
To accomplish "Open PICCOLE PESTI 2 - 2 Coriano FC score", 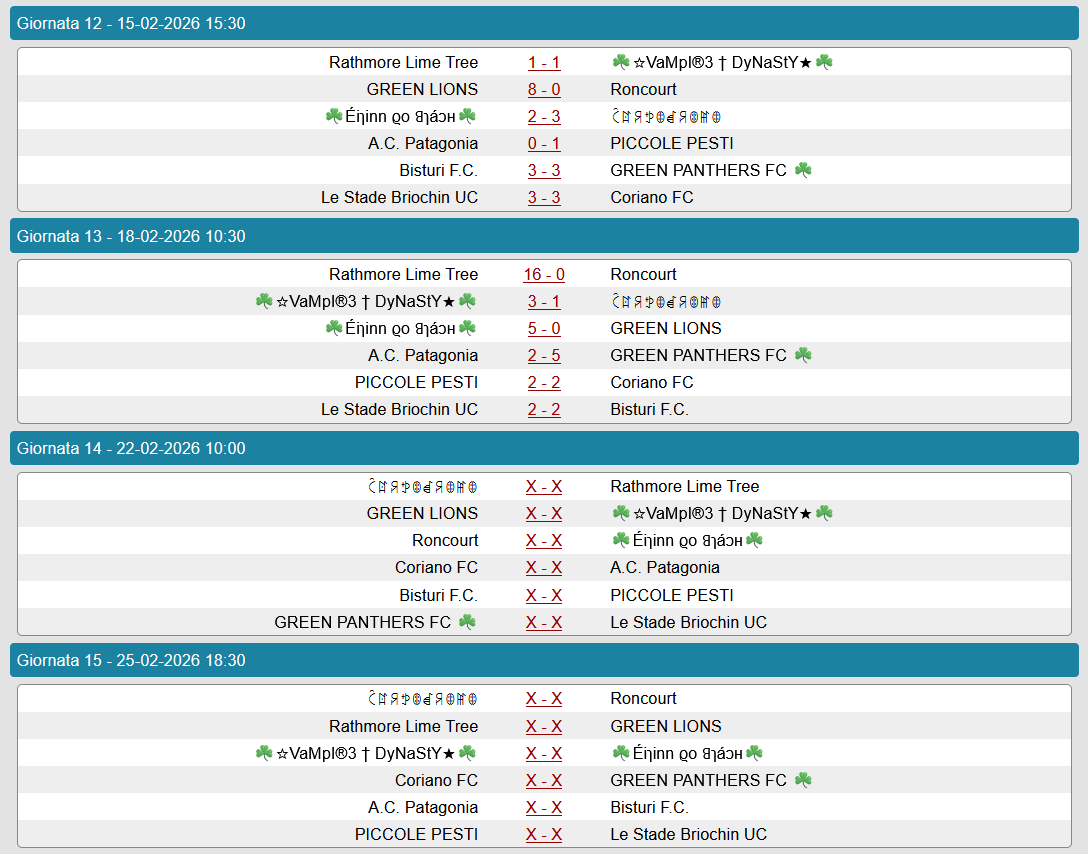I will [x=544, y=382].
